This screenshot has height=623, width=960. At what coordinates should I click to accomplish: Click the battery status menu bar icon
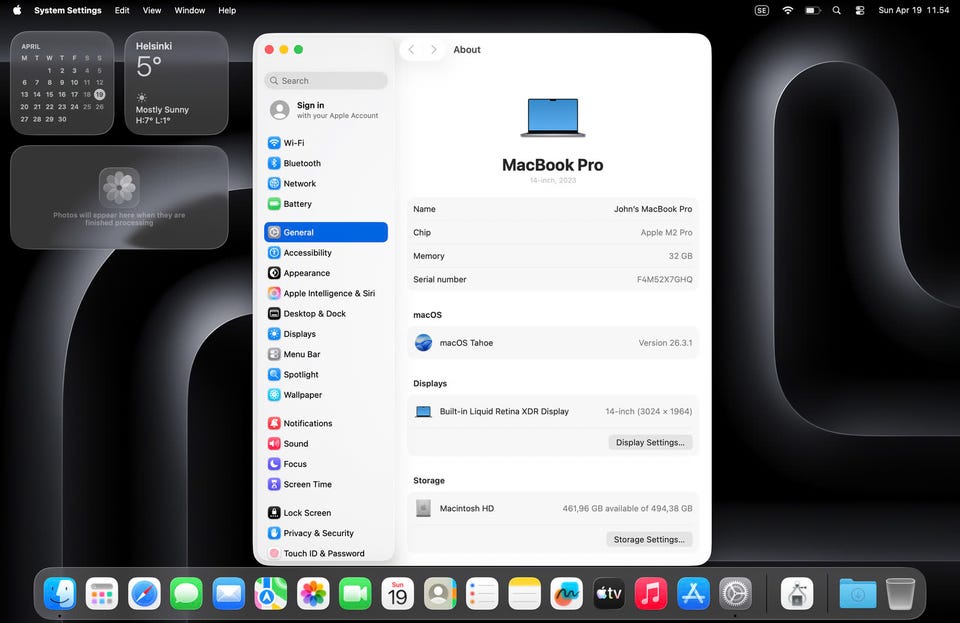click(812, 10)
